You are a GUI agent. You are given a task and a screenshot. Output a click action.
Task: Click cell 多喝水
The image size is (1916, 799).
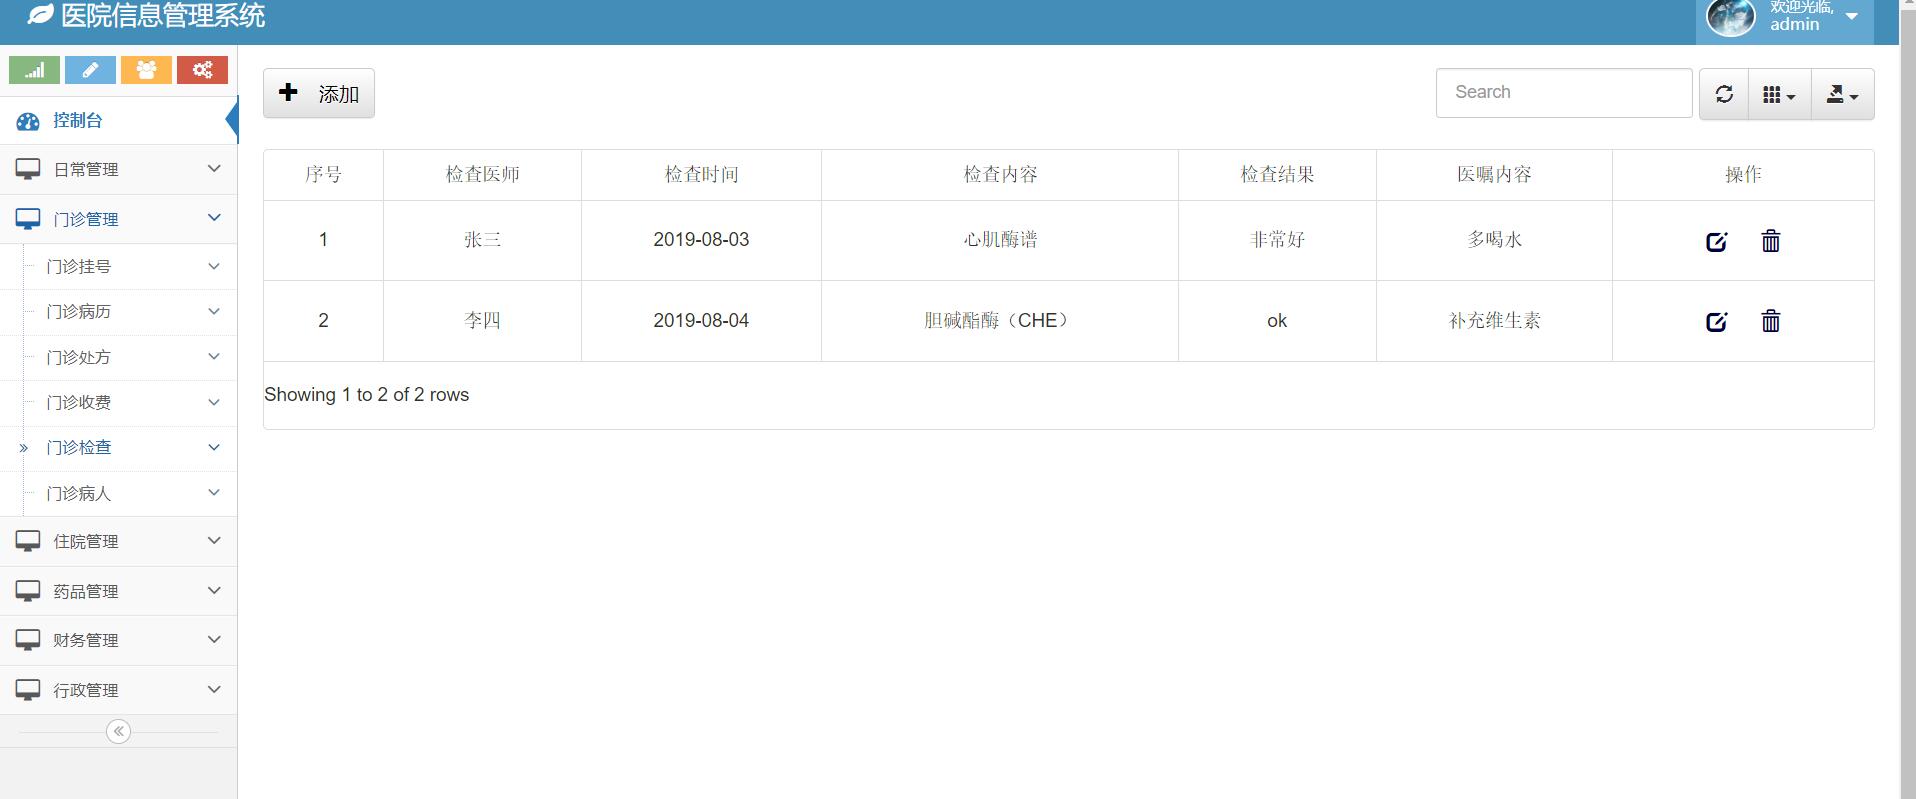pos(1494,240)
